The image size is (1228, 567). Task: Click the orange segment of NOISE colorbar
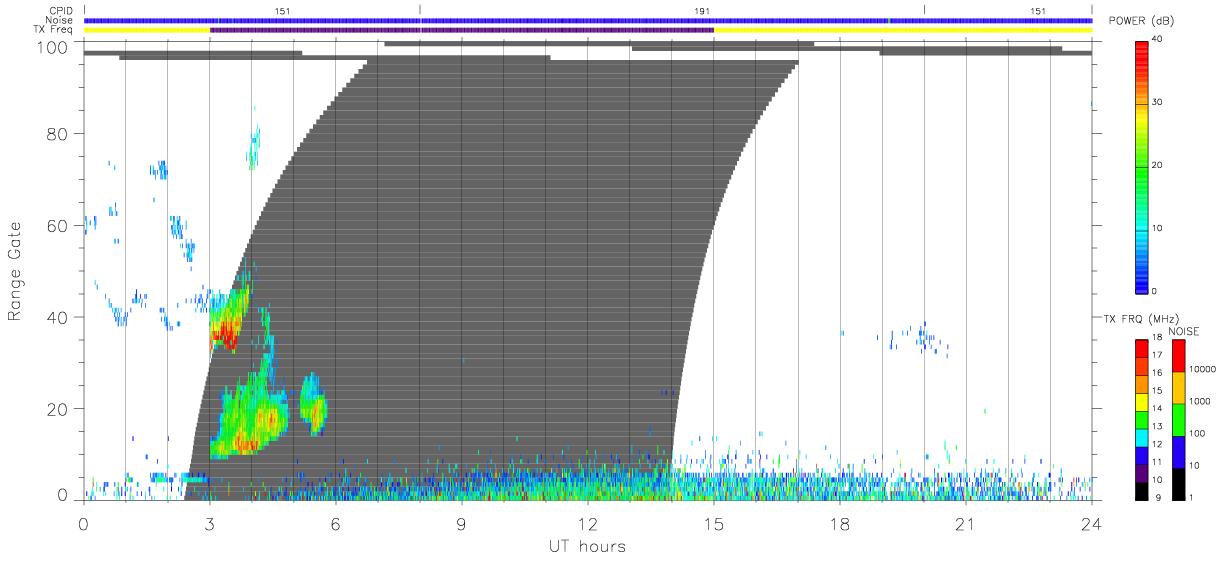coord(1177,388)
